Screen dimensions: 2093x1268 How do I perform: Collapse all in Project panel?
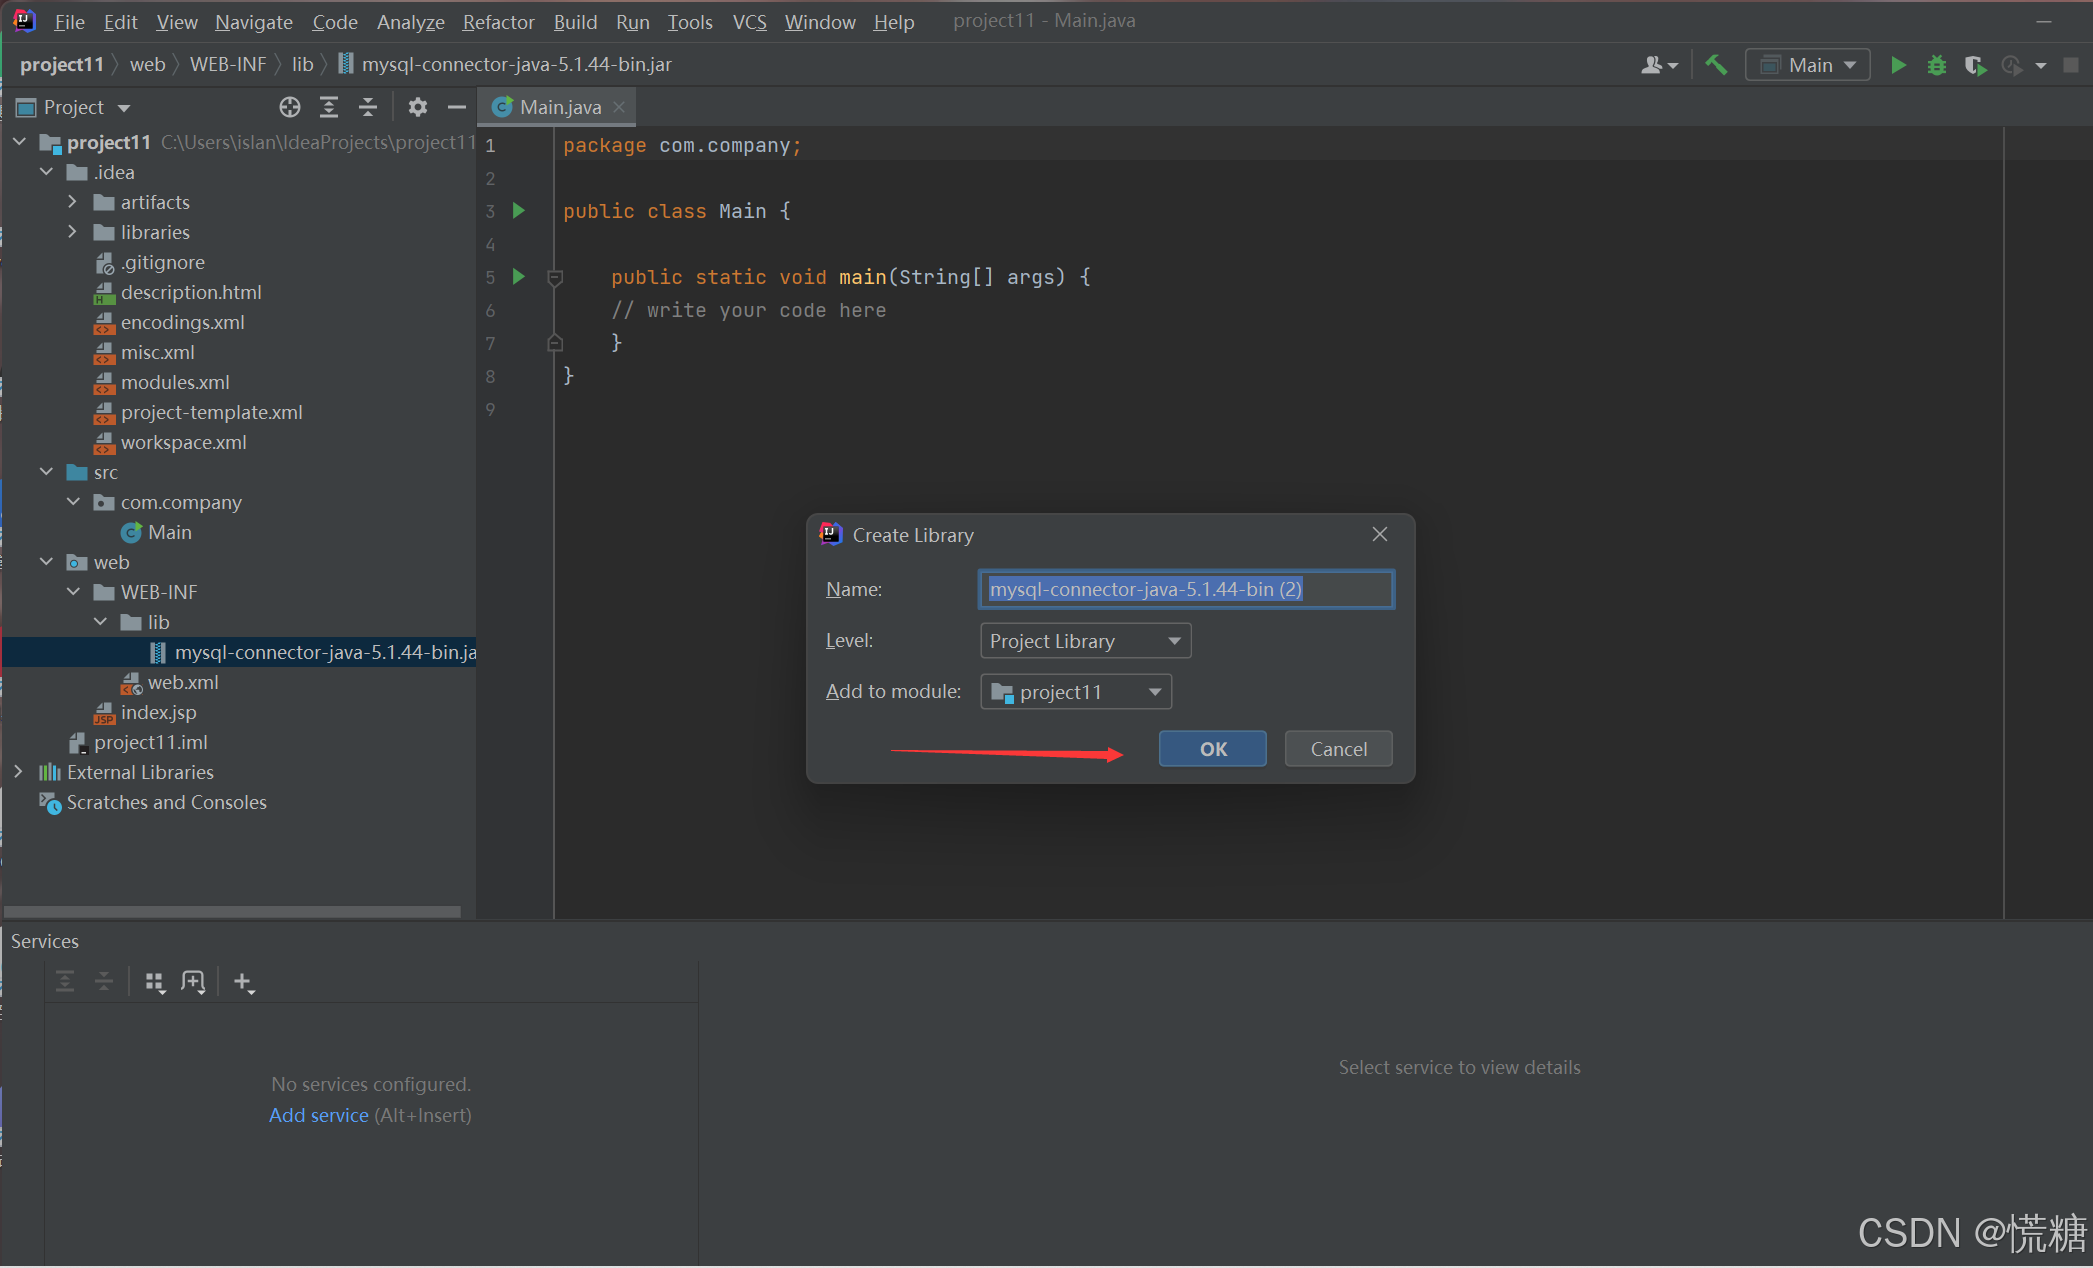point(368,107)
